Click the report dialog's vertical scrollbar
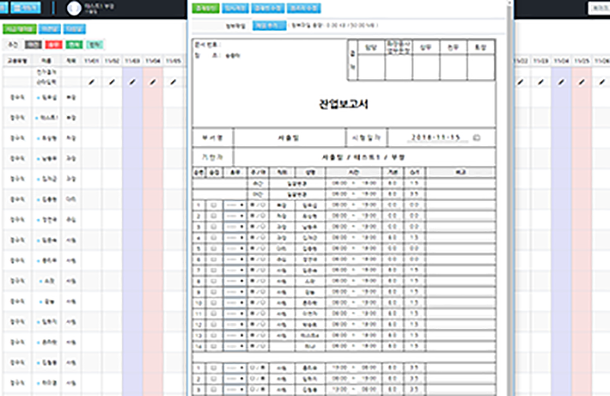The height and width of the screenshot is (396, 610). coord(509,198)
